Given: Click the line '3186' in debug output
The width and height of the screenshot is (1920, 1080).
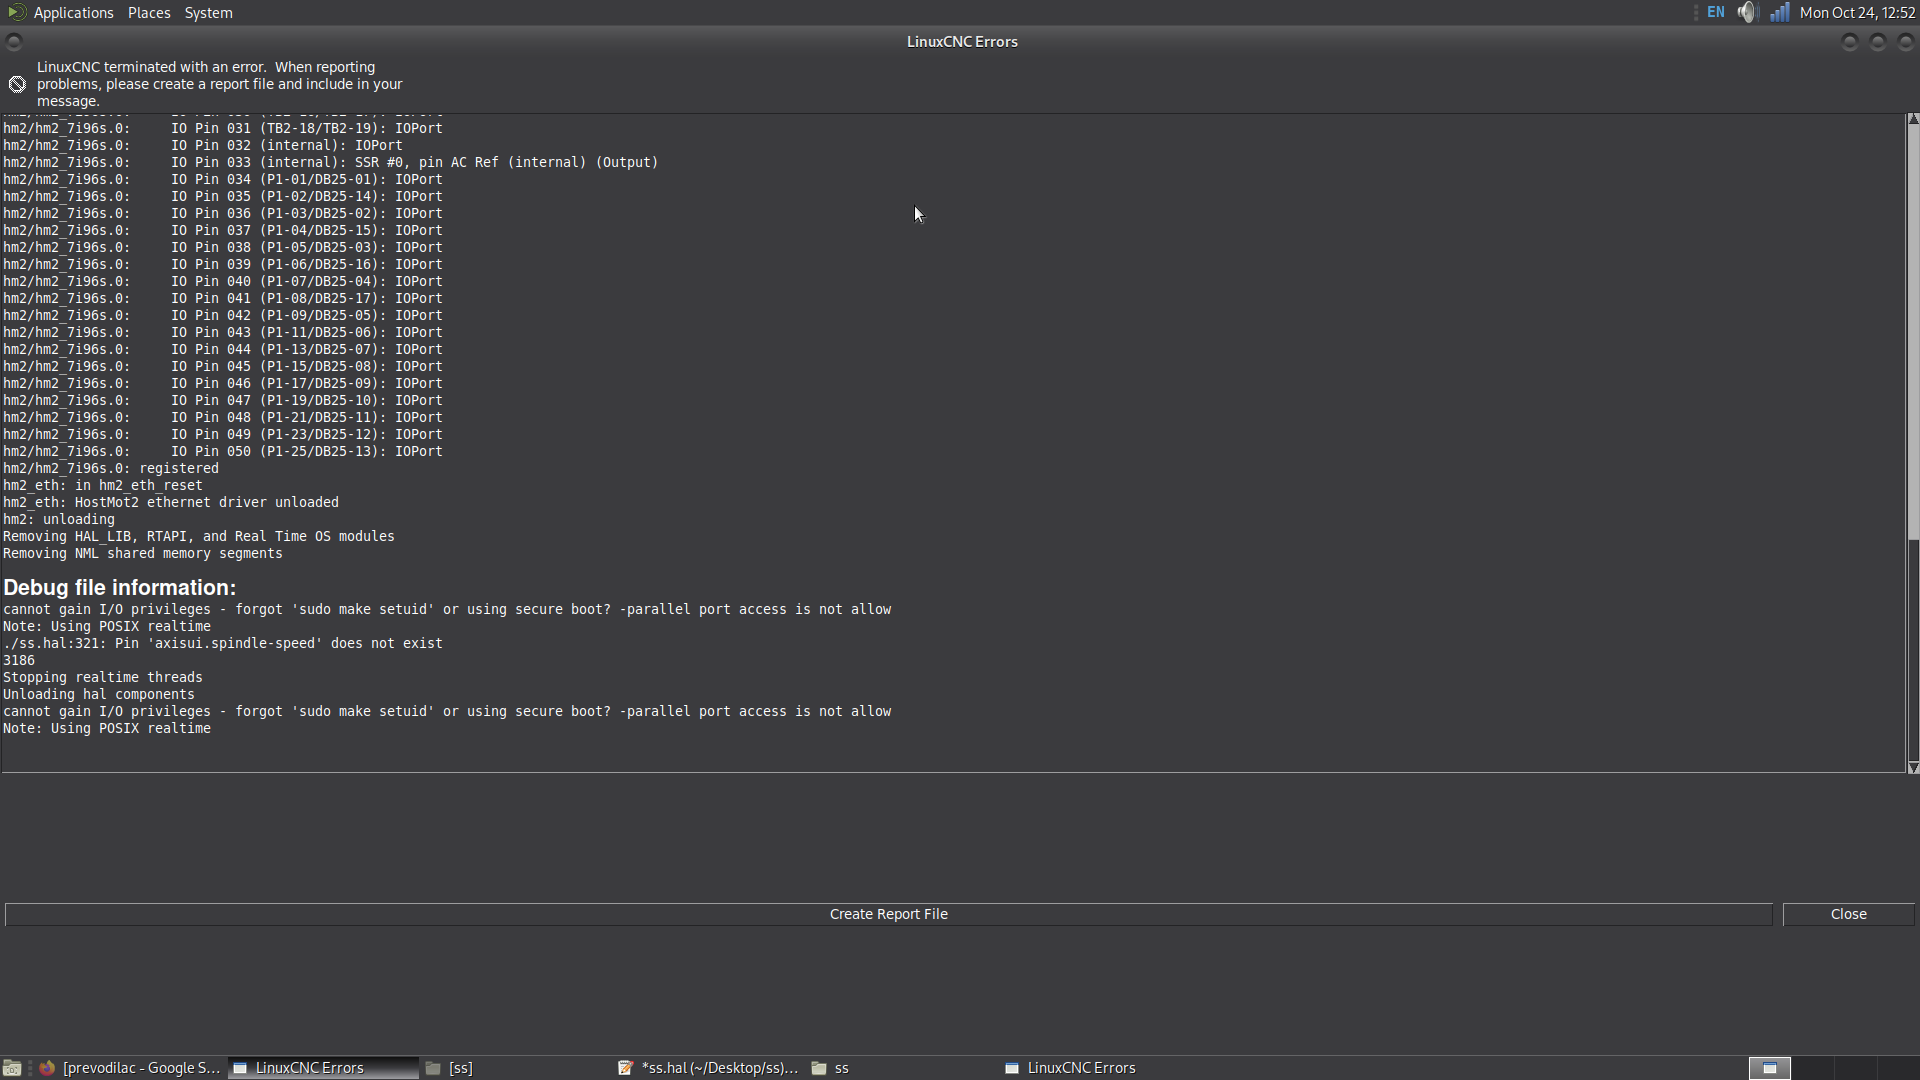Looking at the screenshot, I should pos(19,660).
